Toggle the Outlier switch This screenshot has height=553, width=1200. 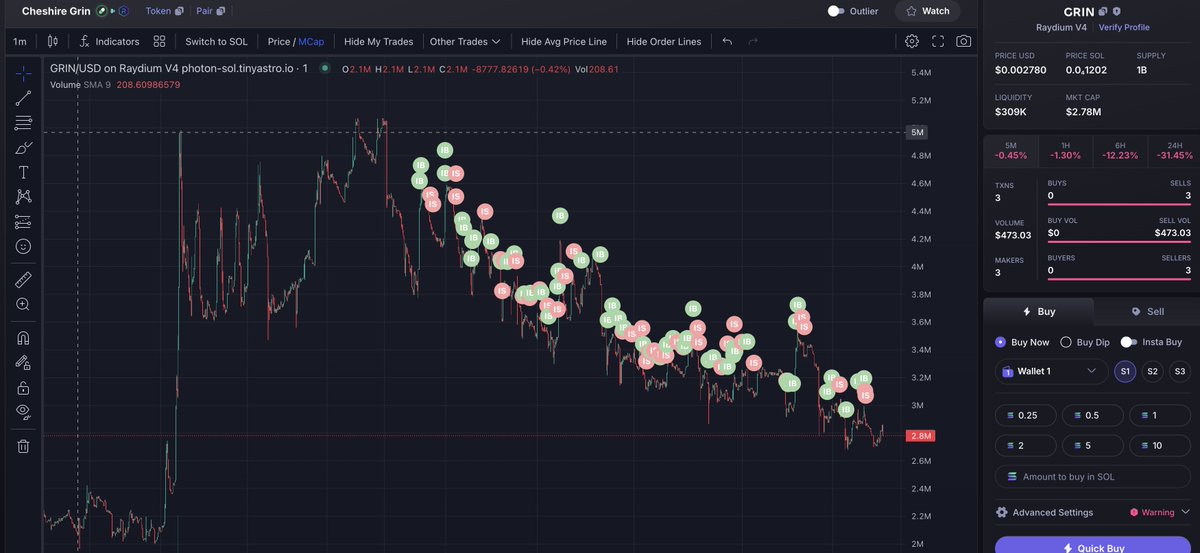836,11
